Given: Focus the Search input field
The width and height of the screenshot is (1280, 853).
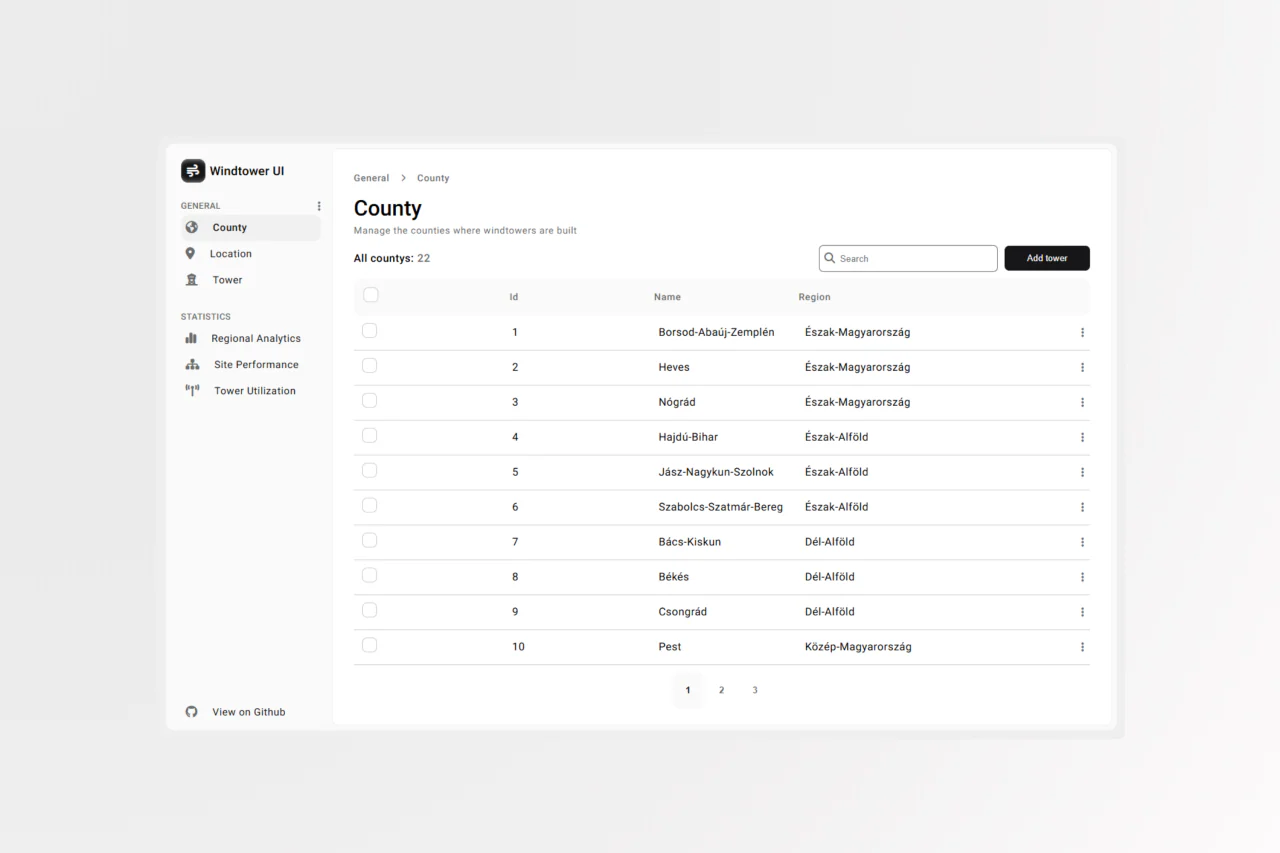Looking at the screenshot, I should coord(908,258).
